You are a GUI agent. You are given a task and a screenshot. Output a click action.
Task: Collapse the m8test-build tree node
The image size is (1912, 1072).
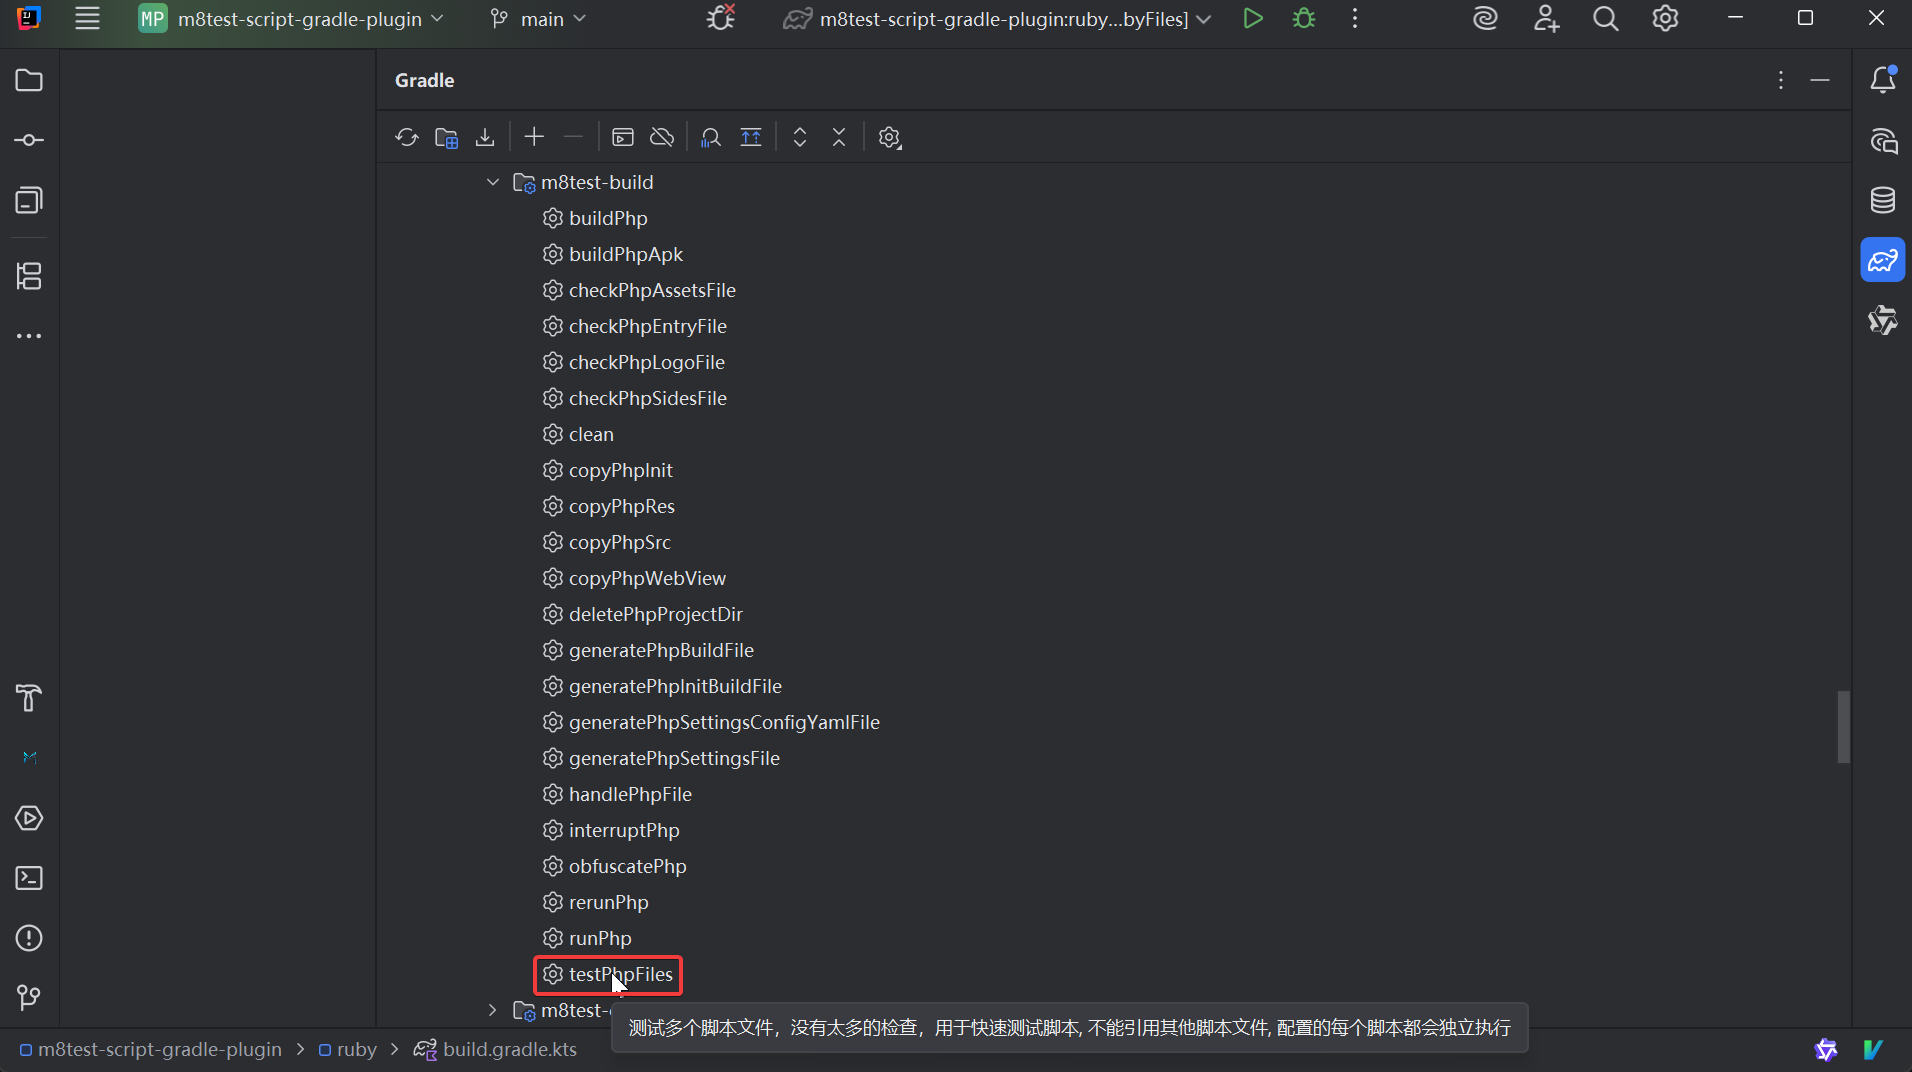coord(493,182)
